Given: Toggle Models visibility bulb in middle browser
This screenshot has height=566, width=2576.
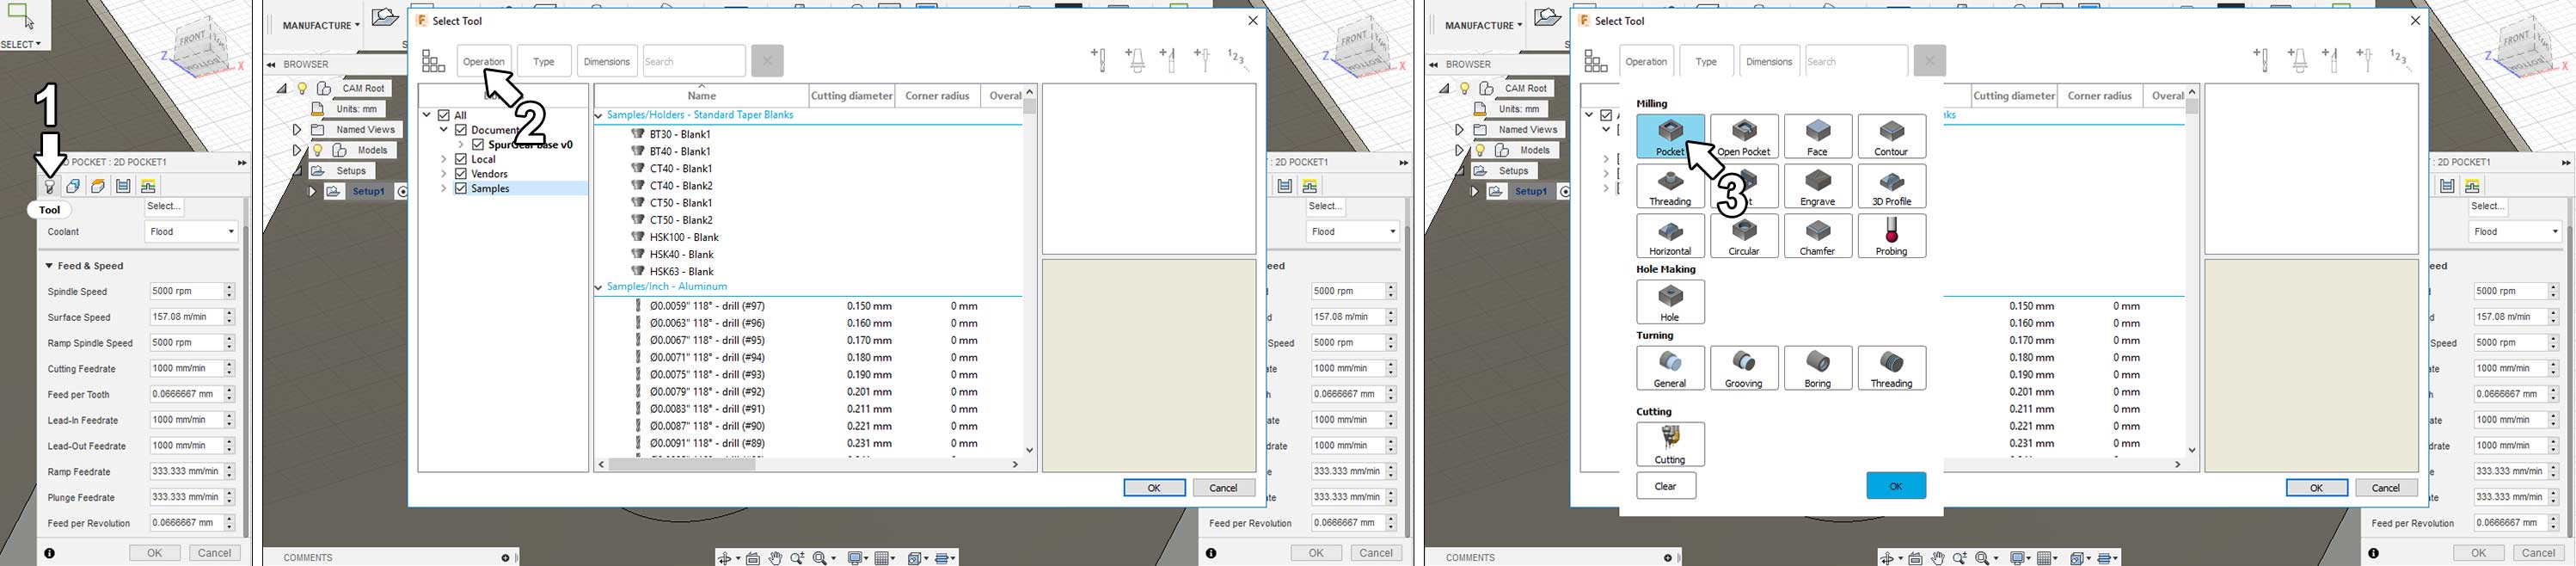Looking at the screenshot, I should point(318,150).
